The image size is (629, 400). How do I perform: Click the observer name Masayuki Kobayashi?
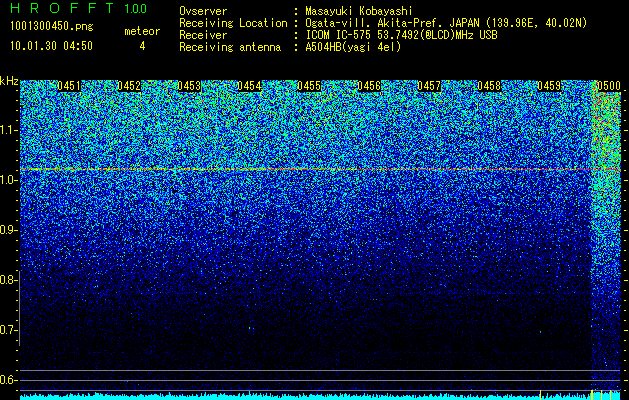click(x=358, y=11)
